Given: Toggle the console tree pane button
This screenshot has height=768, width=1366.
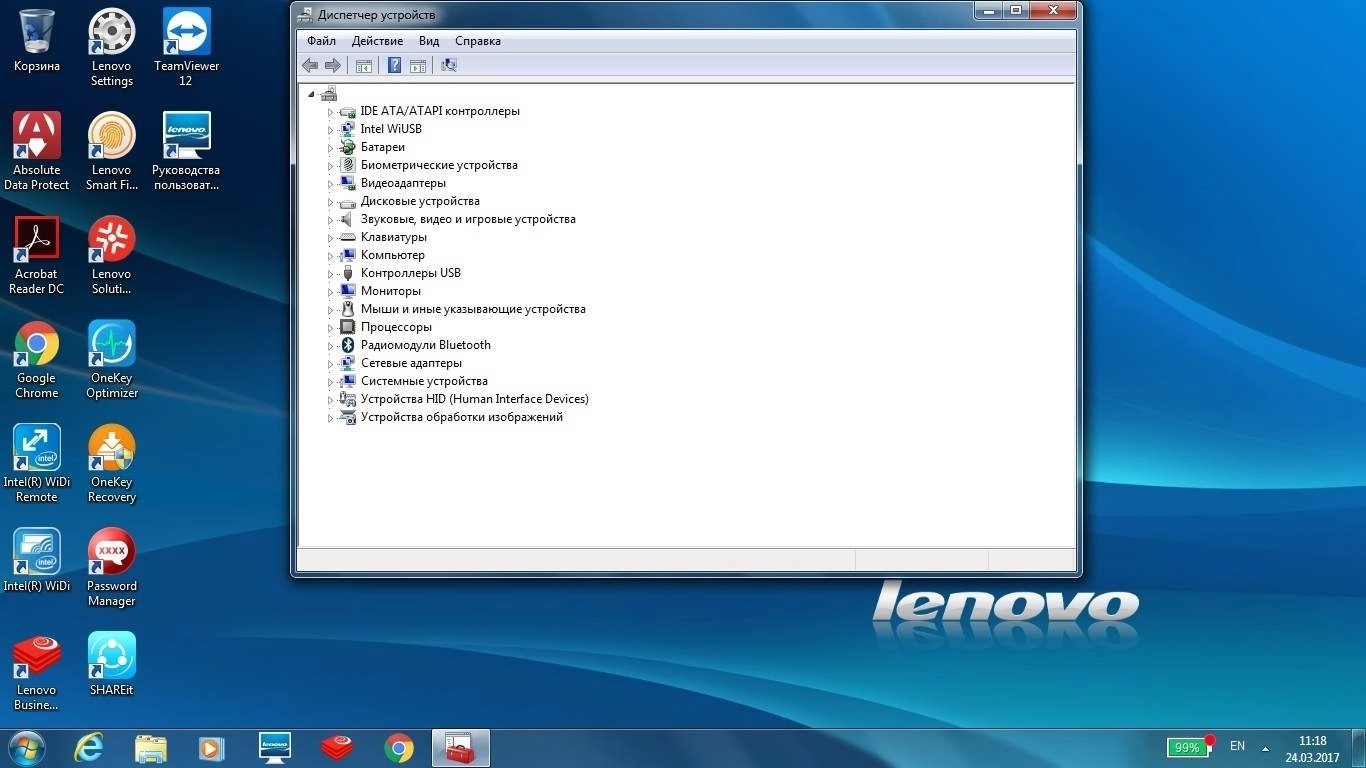Looking at the screenshot, I should click(364, 65).
